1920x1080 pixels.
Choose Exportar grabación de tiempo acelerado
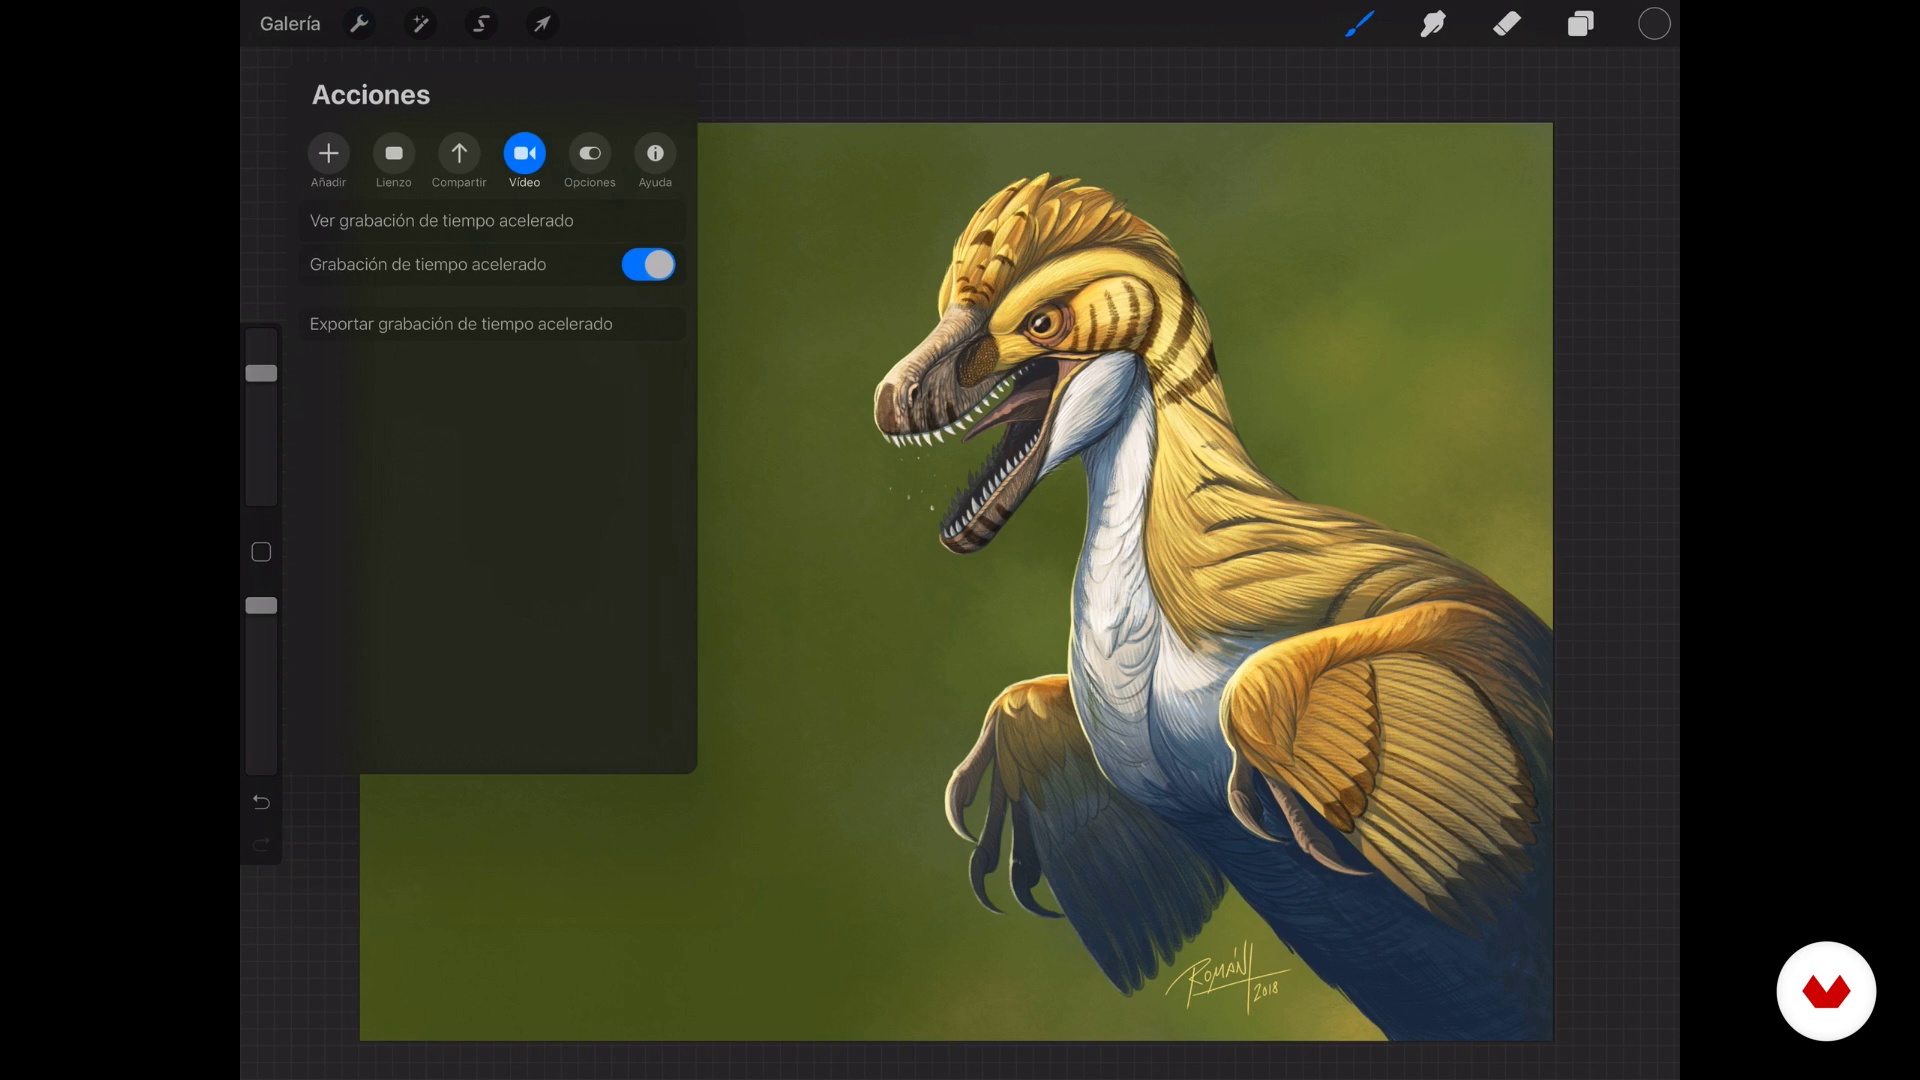493,324
